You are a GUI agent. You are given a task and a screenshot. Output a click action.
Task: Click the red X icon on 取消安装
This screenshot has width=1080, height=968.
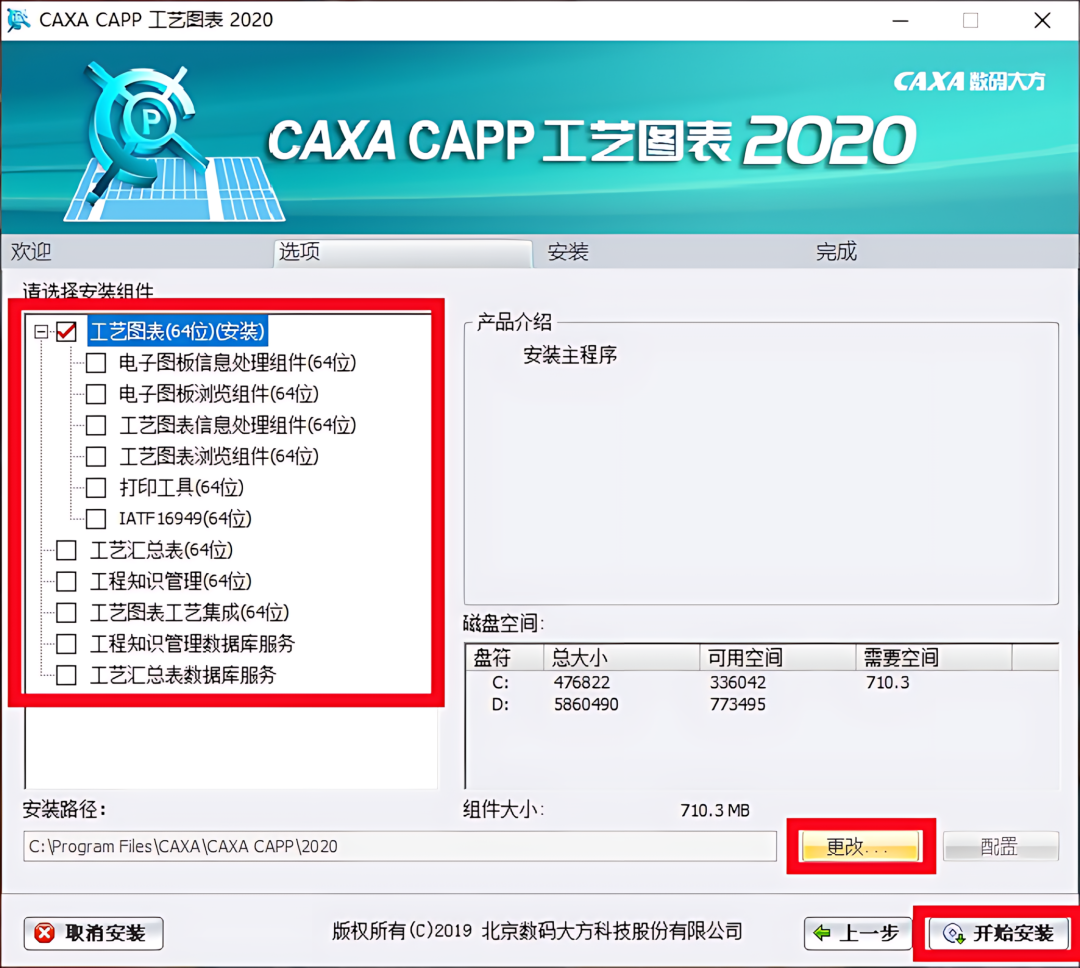pos(45,933)
